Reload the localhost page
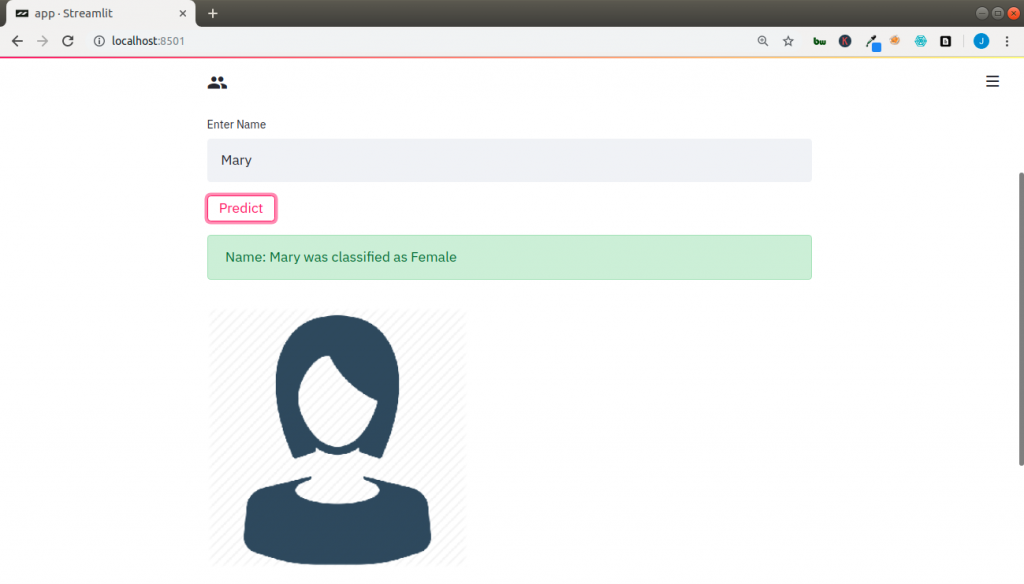Image resolution: width=1024 pixels, height=584 pixels. 68,41
